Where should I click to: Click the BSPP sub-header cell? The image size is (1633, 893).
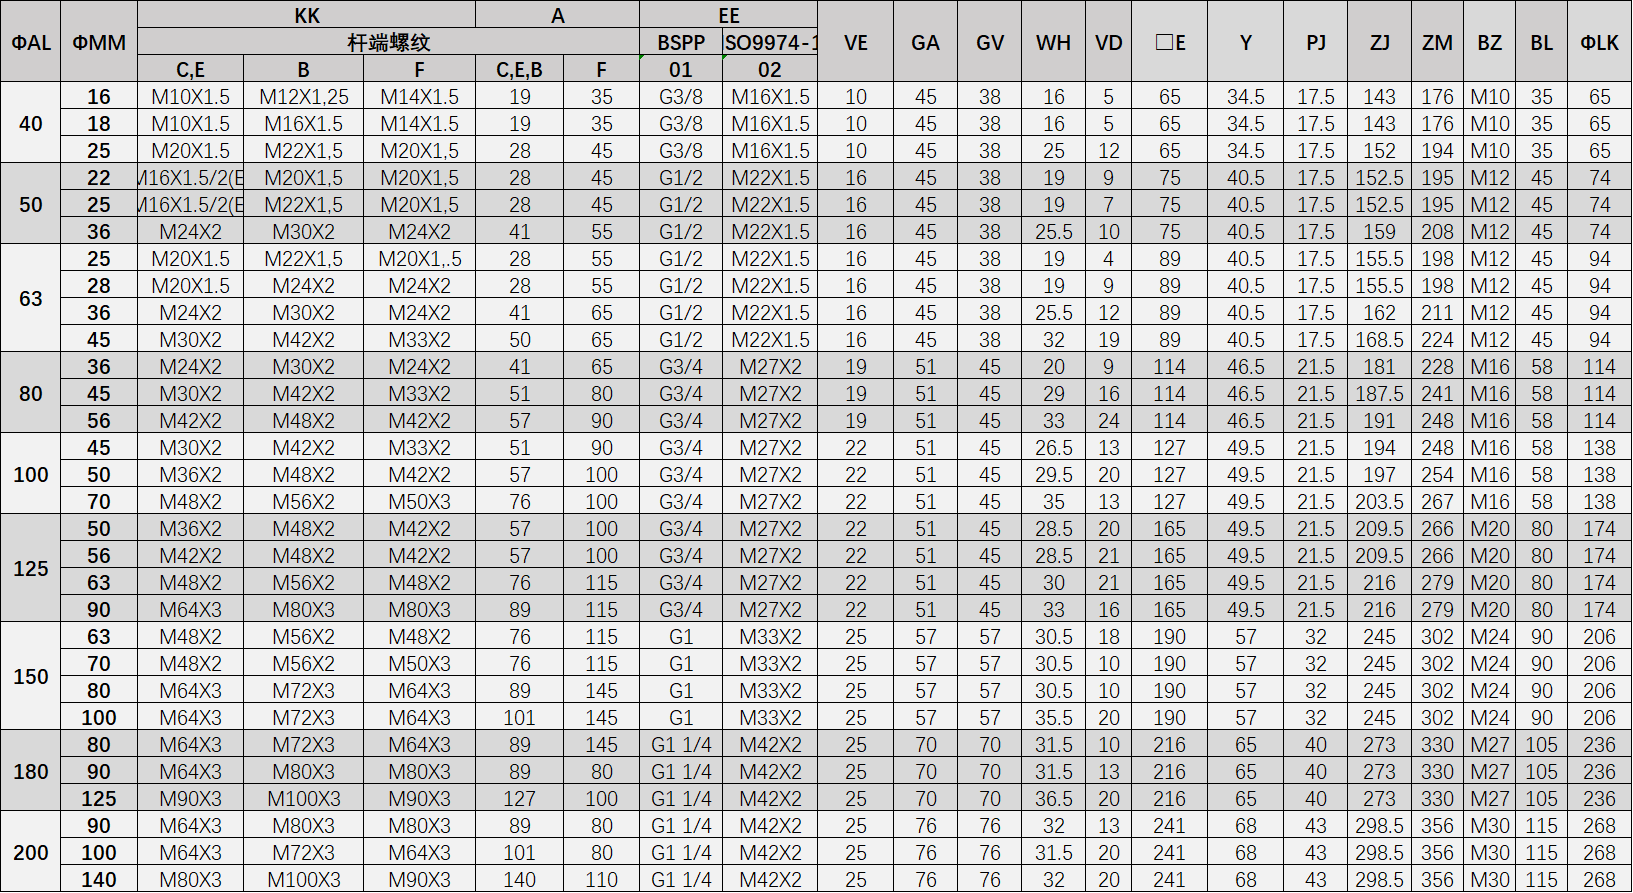[681, 42]
